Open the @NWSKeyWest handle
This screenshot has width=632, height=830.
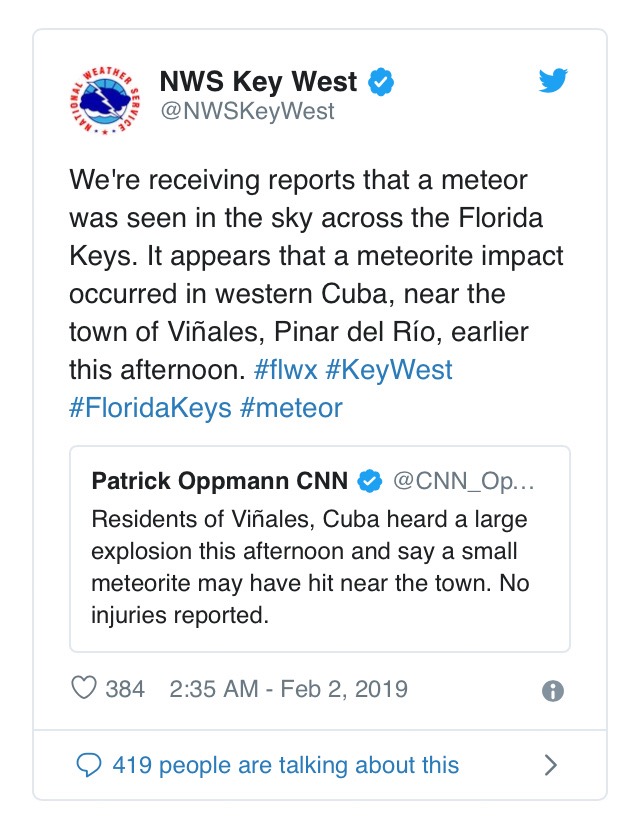tap(247, 111)
